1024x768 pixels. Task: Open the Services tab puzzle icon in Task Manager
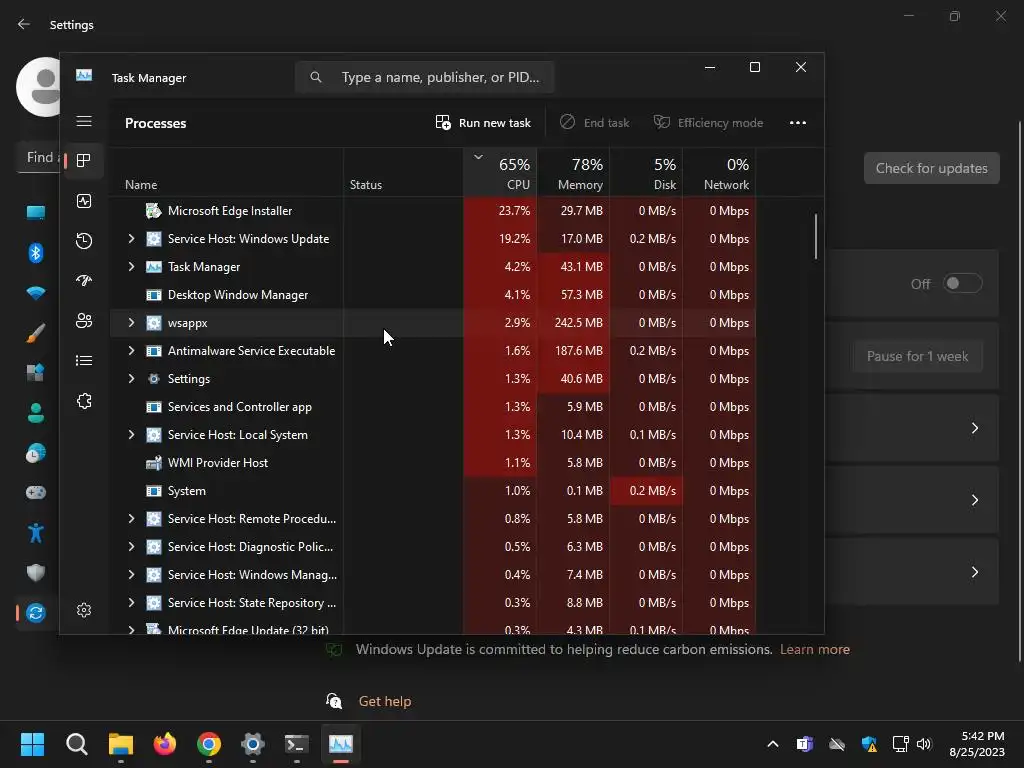pyautogui.click(x=84, y=401)
